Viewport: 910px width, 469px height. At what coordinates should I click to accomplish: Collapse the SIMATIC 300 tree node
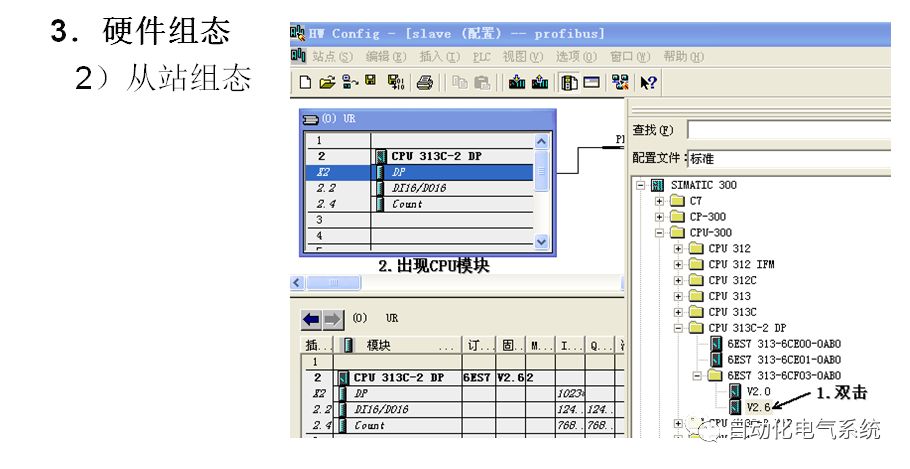pyautogui.click(x=641, y=185)
